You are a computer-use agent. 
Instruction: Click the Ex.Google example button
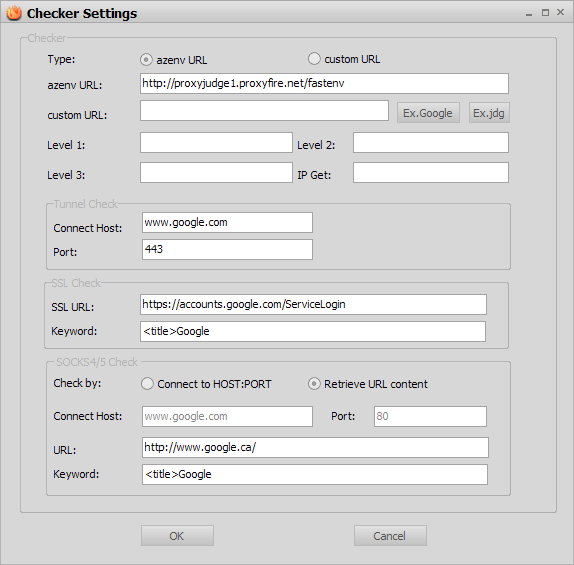point(428,113)
